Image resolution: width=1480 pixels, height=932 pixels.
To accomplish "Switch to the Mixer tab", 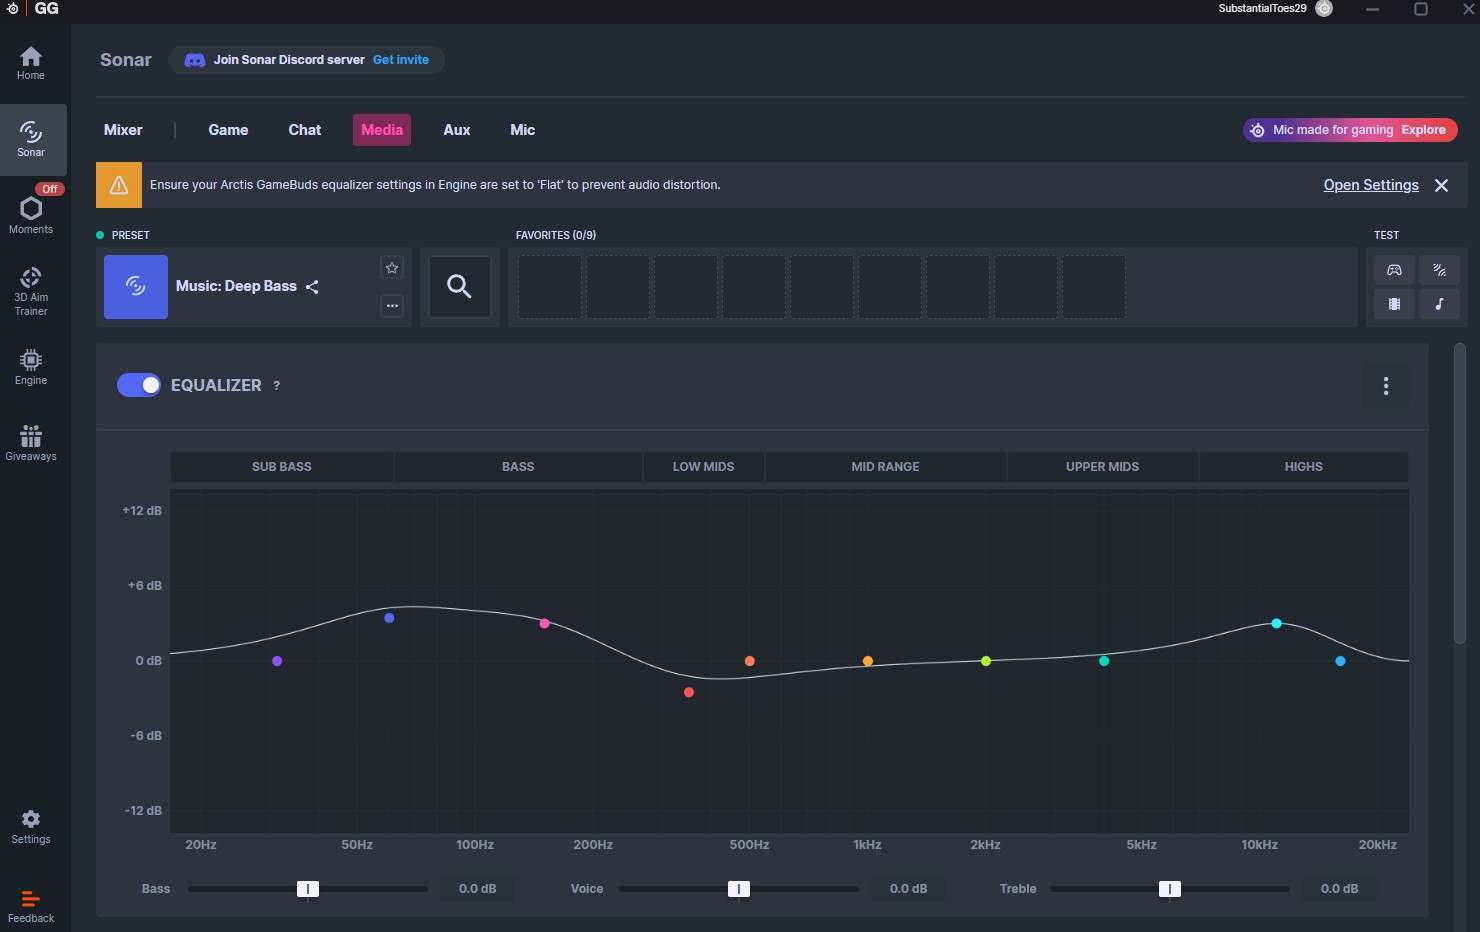I will coord(123,130).
